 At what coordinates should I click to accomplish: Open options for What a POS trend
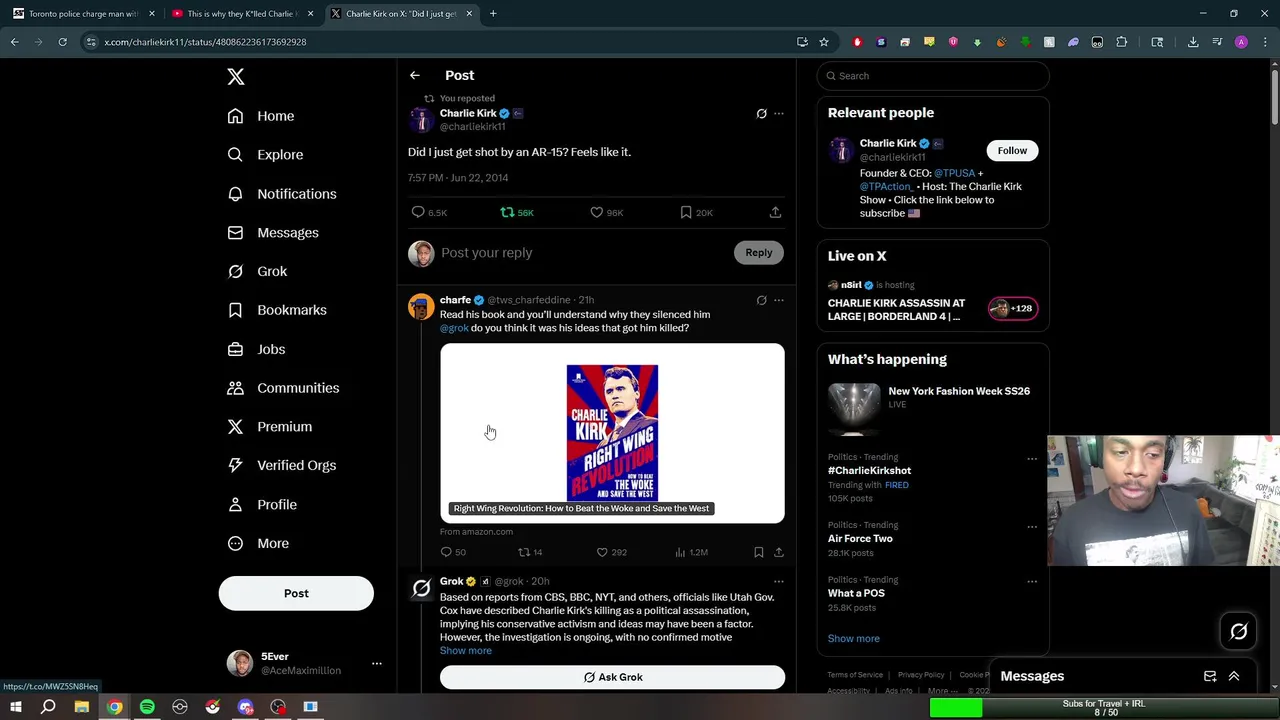click(x=1032, y=581)
